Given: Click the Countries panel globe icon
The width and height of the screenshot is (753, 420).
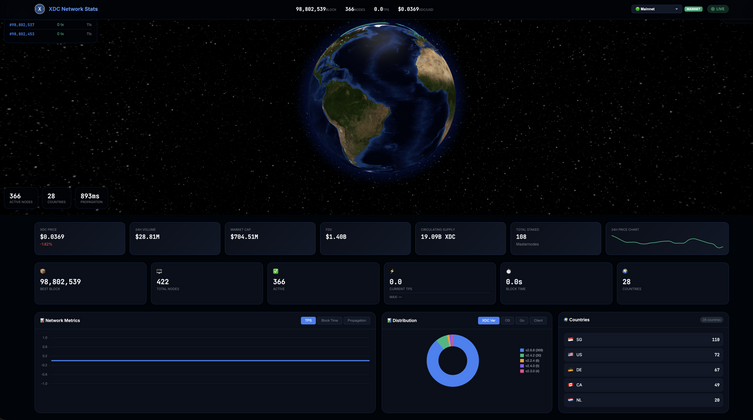Looking at the screenshot, I should 566,320.
